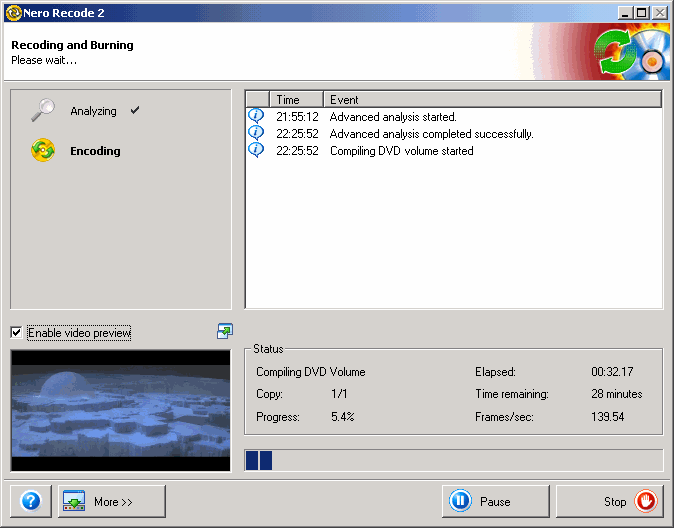Click info icon for analysis completed event
Viewport: 674px width, 528px height.
(x=256, y=134)
